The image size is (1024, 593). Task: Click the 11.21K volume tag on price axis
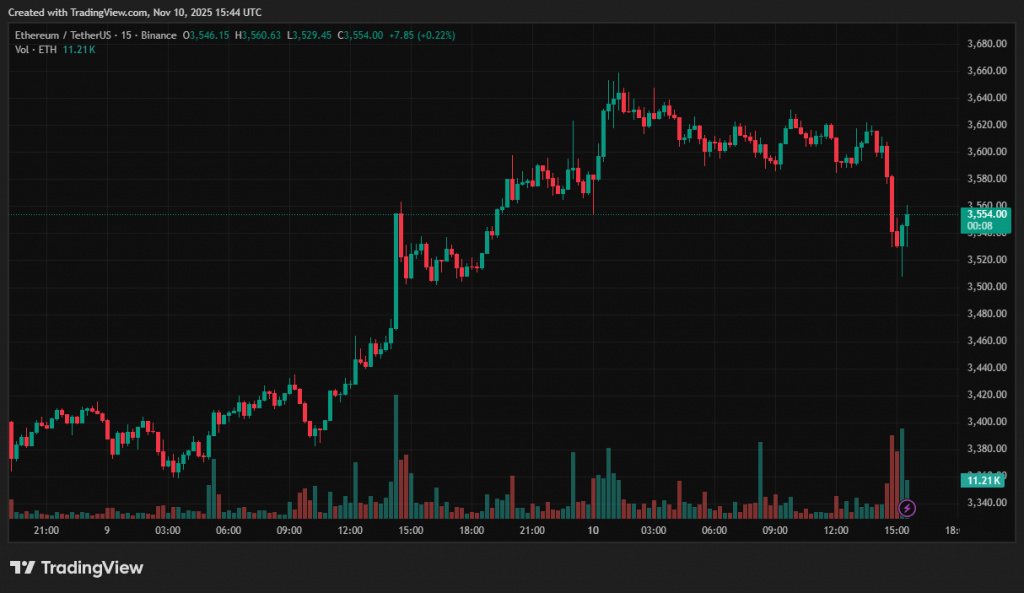pos(986,481)
